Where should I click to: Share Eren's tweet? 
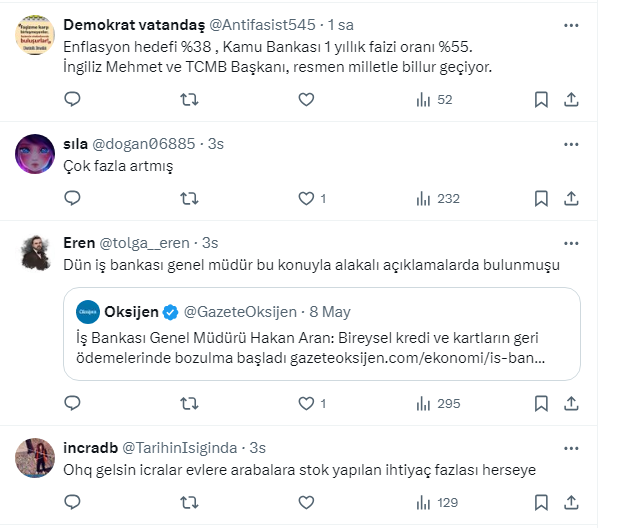(571, 403)
